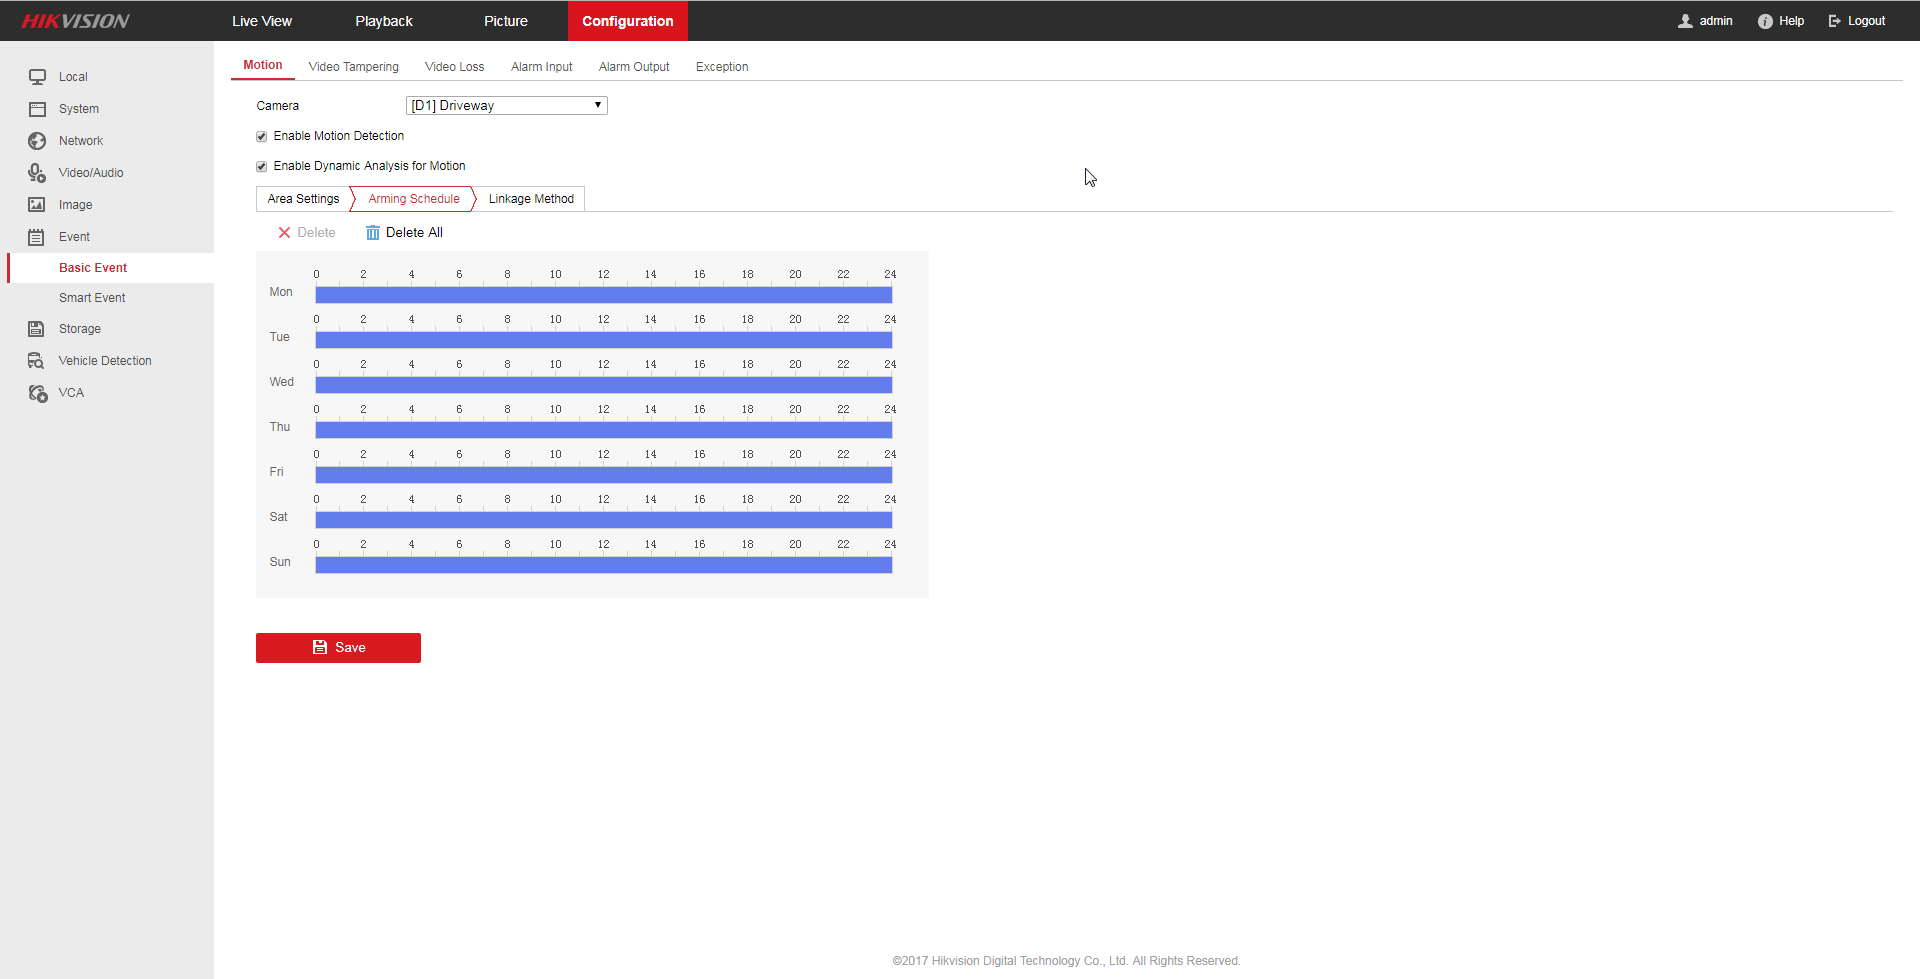Uncheck Enable Motion Detection checkbox
This screenshot has width=1920, height=979.
[262, 136]
